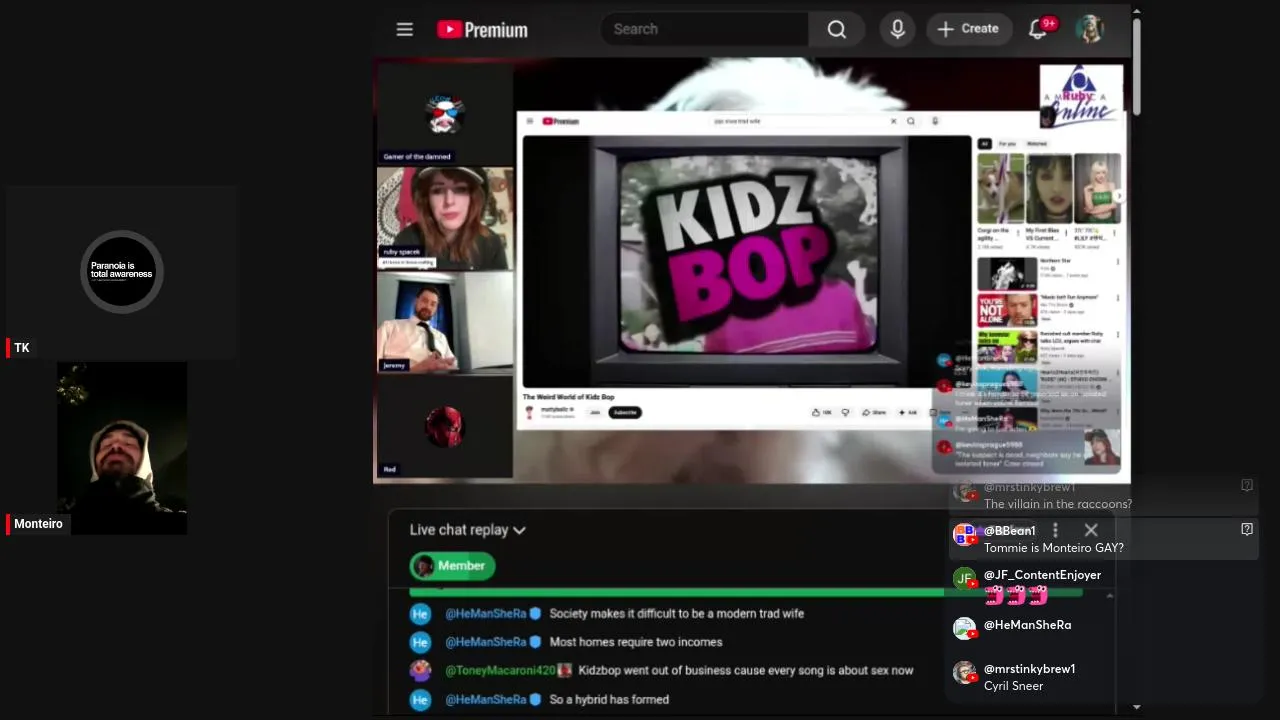The height and width of the screenshot is (720, 1280).
Task: Click avatar beside 'villain in the raccoons' message
Action: (x=964, y=491)
